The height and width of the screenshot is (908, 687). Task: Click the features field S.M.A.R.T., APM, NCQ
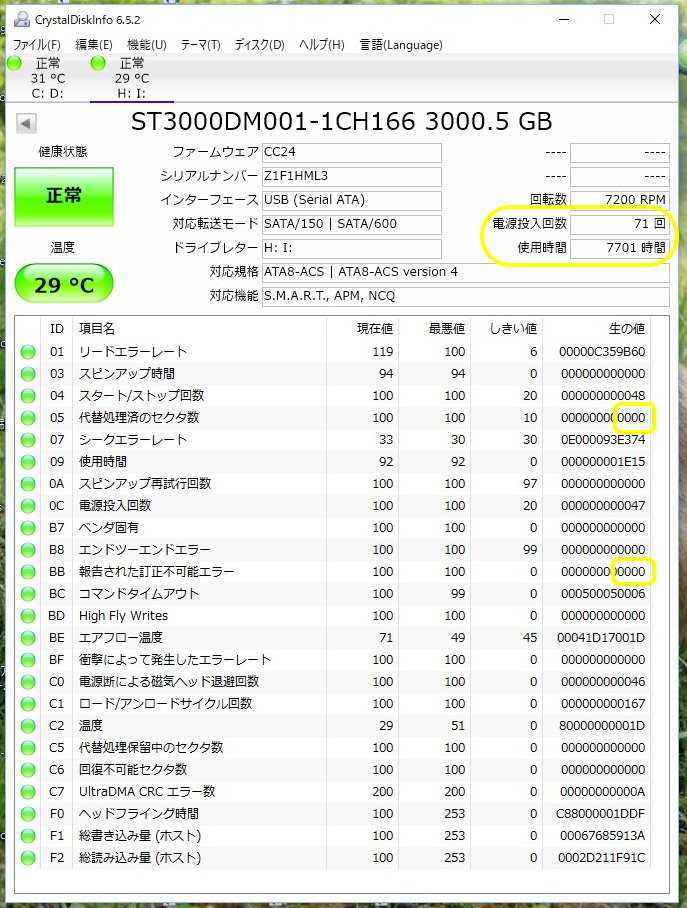465,296
